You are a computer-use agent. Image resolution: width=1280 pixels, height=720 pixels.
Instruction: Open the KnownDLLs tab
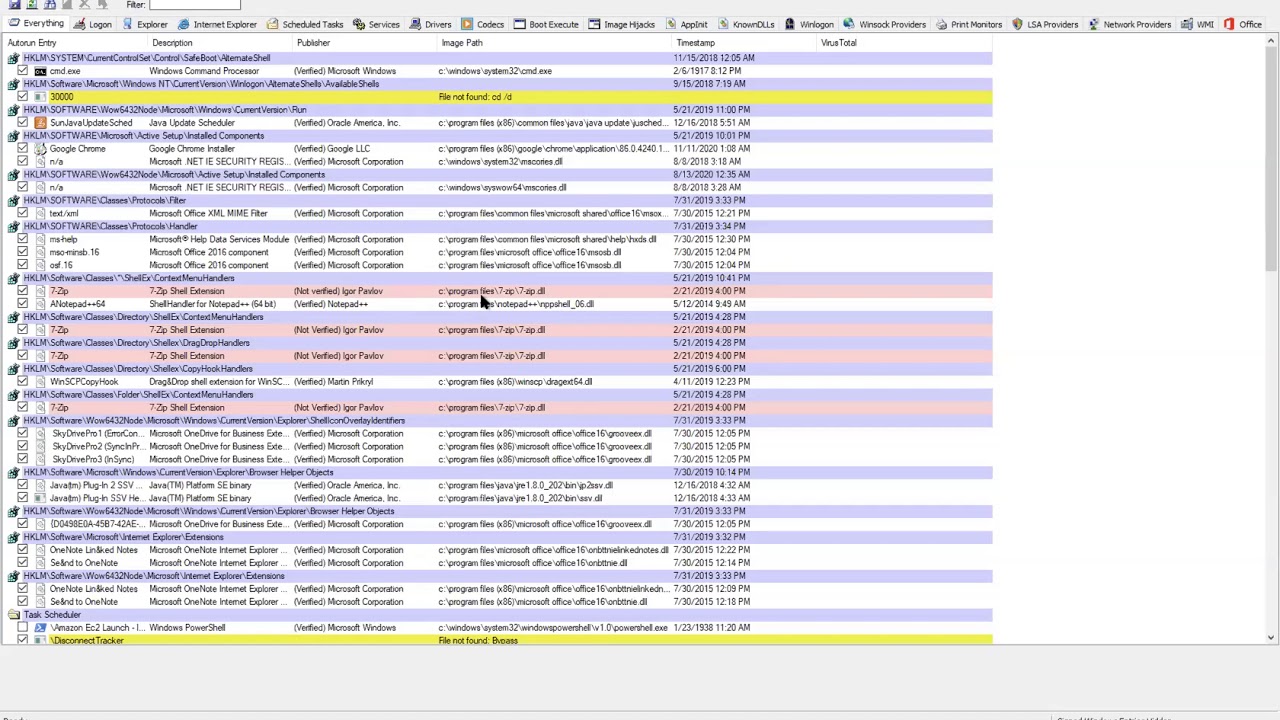pyautogui.click(x=746, y=24)
